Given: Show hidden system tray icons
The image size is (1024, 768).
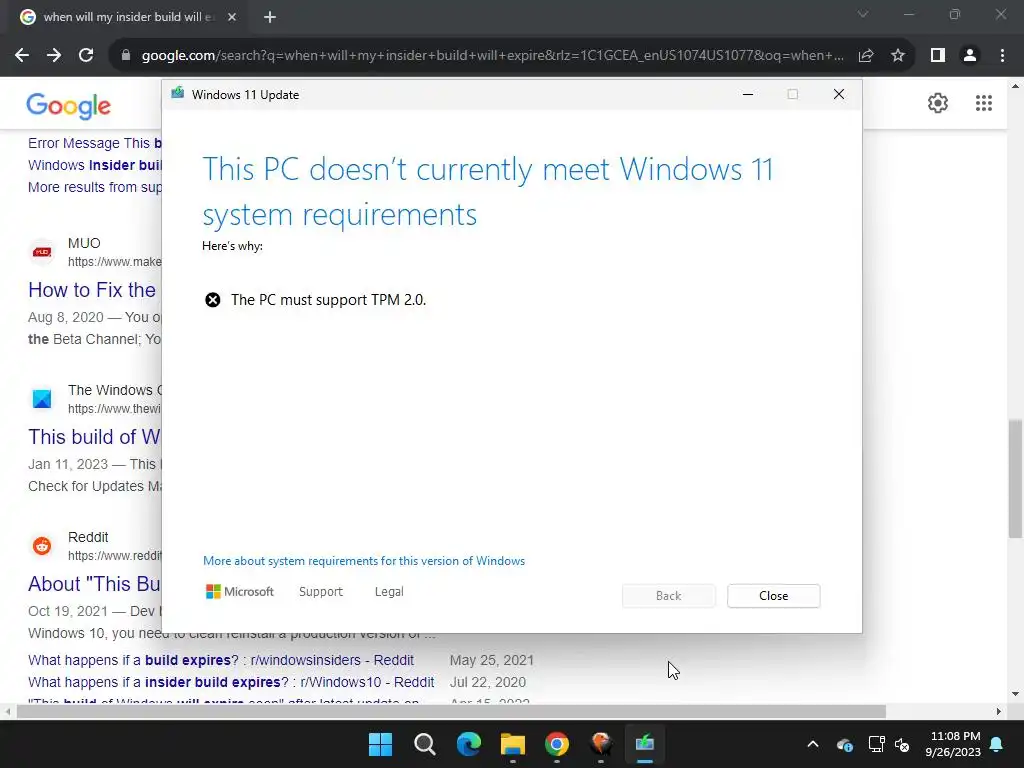Looking at the screenshot, I should 812,744.
